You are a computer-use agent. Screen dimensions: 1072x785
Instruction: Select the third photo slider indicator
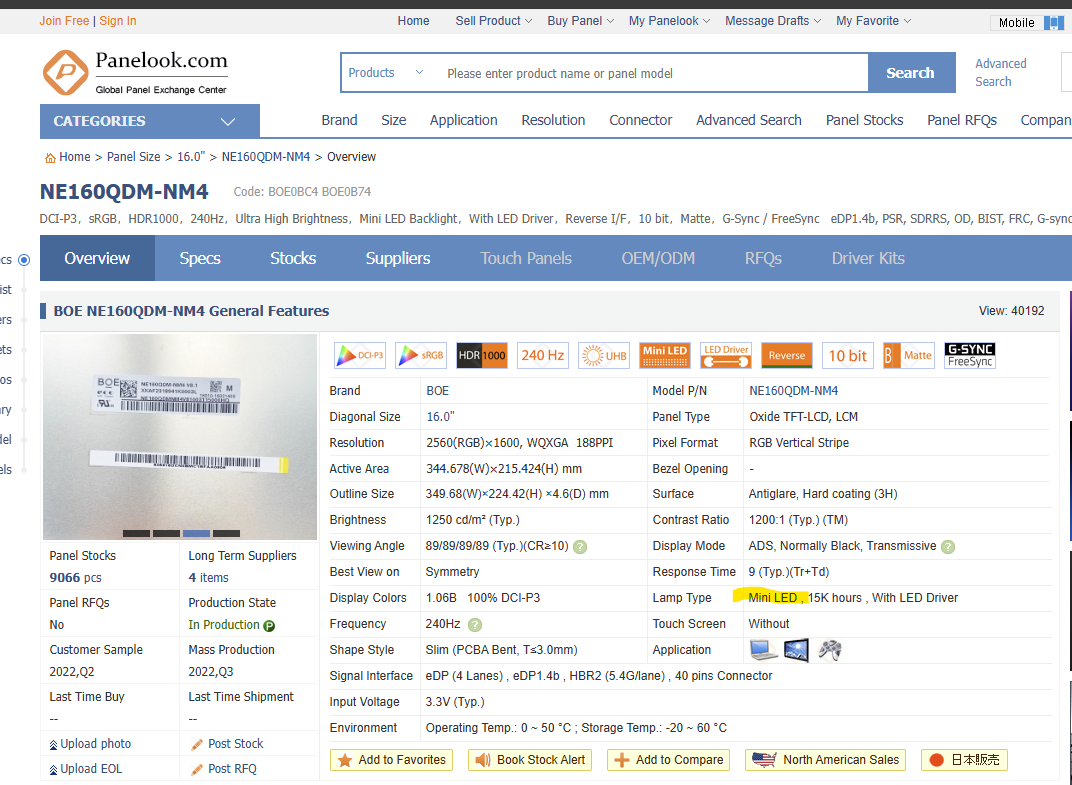click(197, 533)
